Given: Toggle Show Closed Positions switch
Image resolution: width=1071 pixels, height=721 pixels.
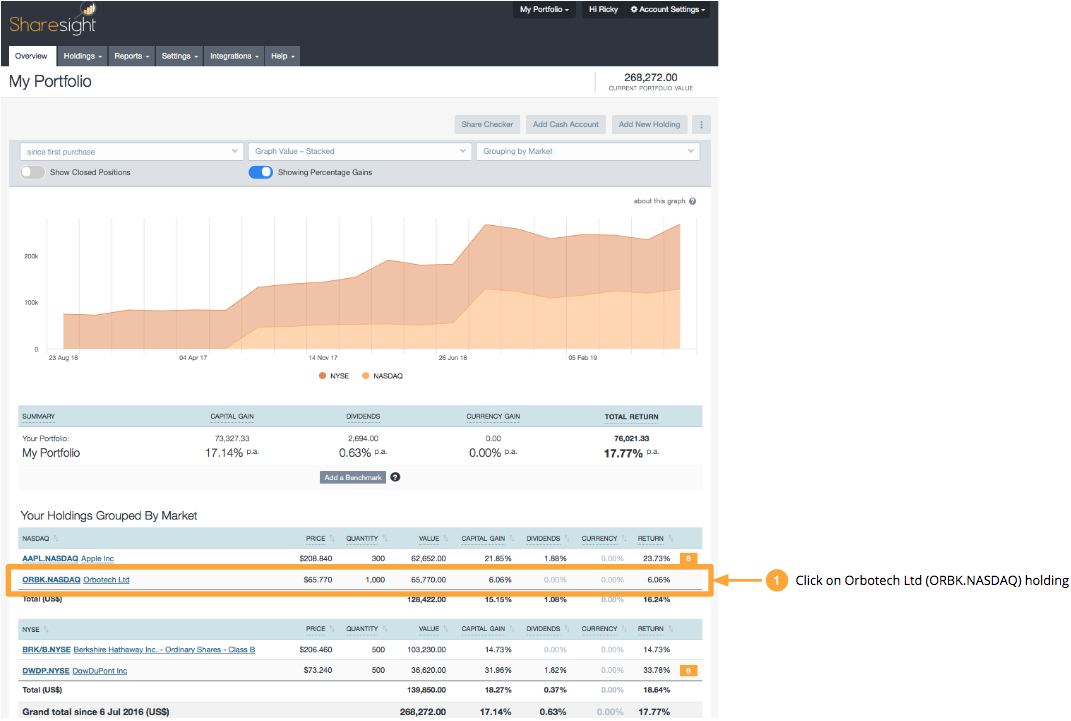Looking at the screenshot, I should pos(32,172).
